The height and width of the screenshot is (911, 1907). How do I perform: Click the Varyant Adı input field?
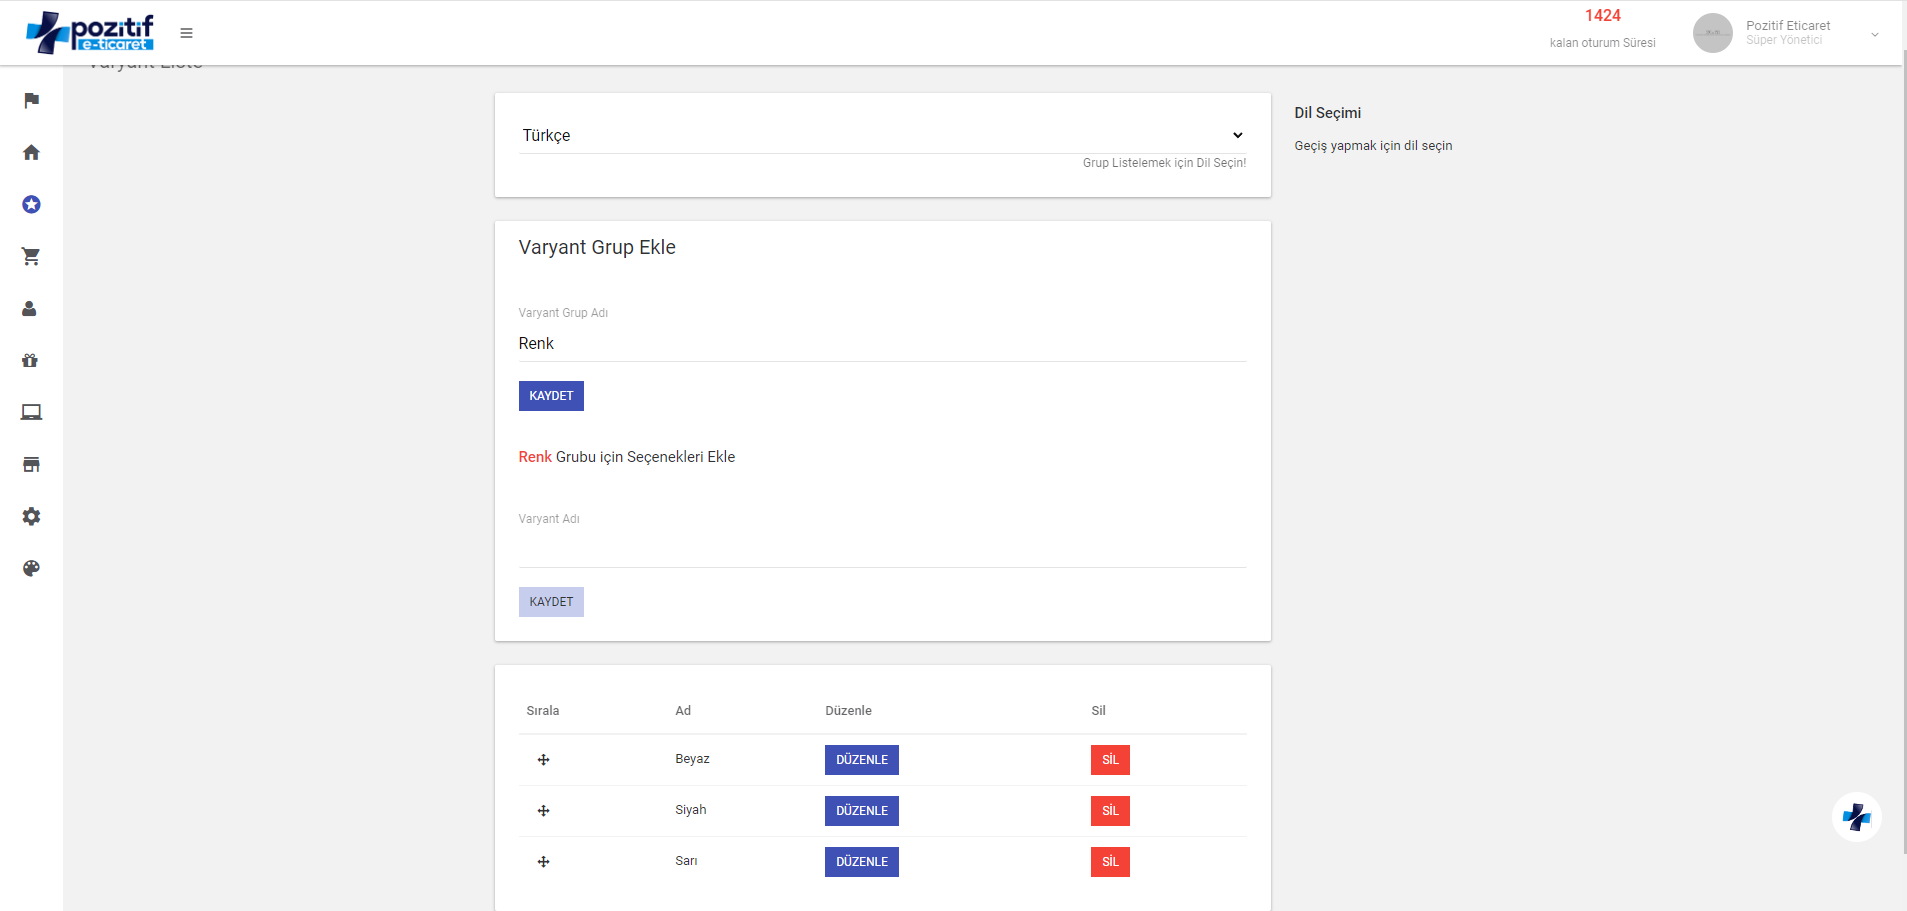(881, 548)
